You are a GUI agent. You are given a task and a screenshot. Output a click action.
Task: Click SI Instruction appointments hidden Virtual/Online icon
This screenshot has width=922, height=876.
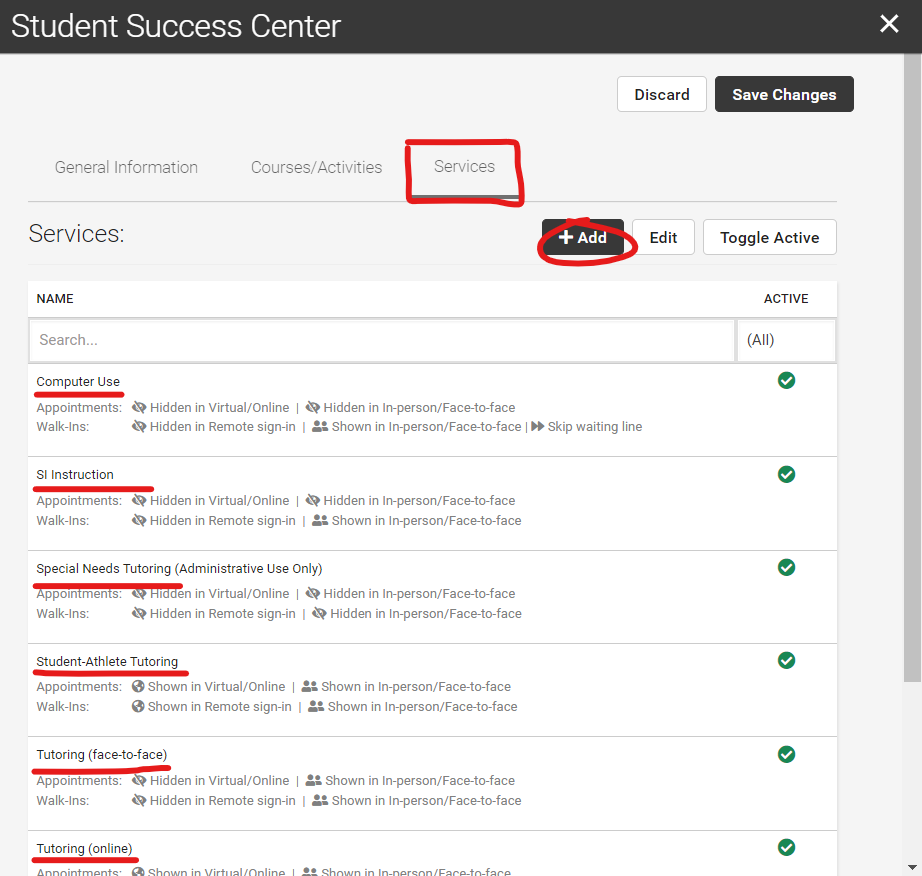[x=139, y=500]
